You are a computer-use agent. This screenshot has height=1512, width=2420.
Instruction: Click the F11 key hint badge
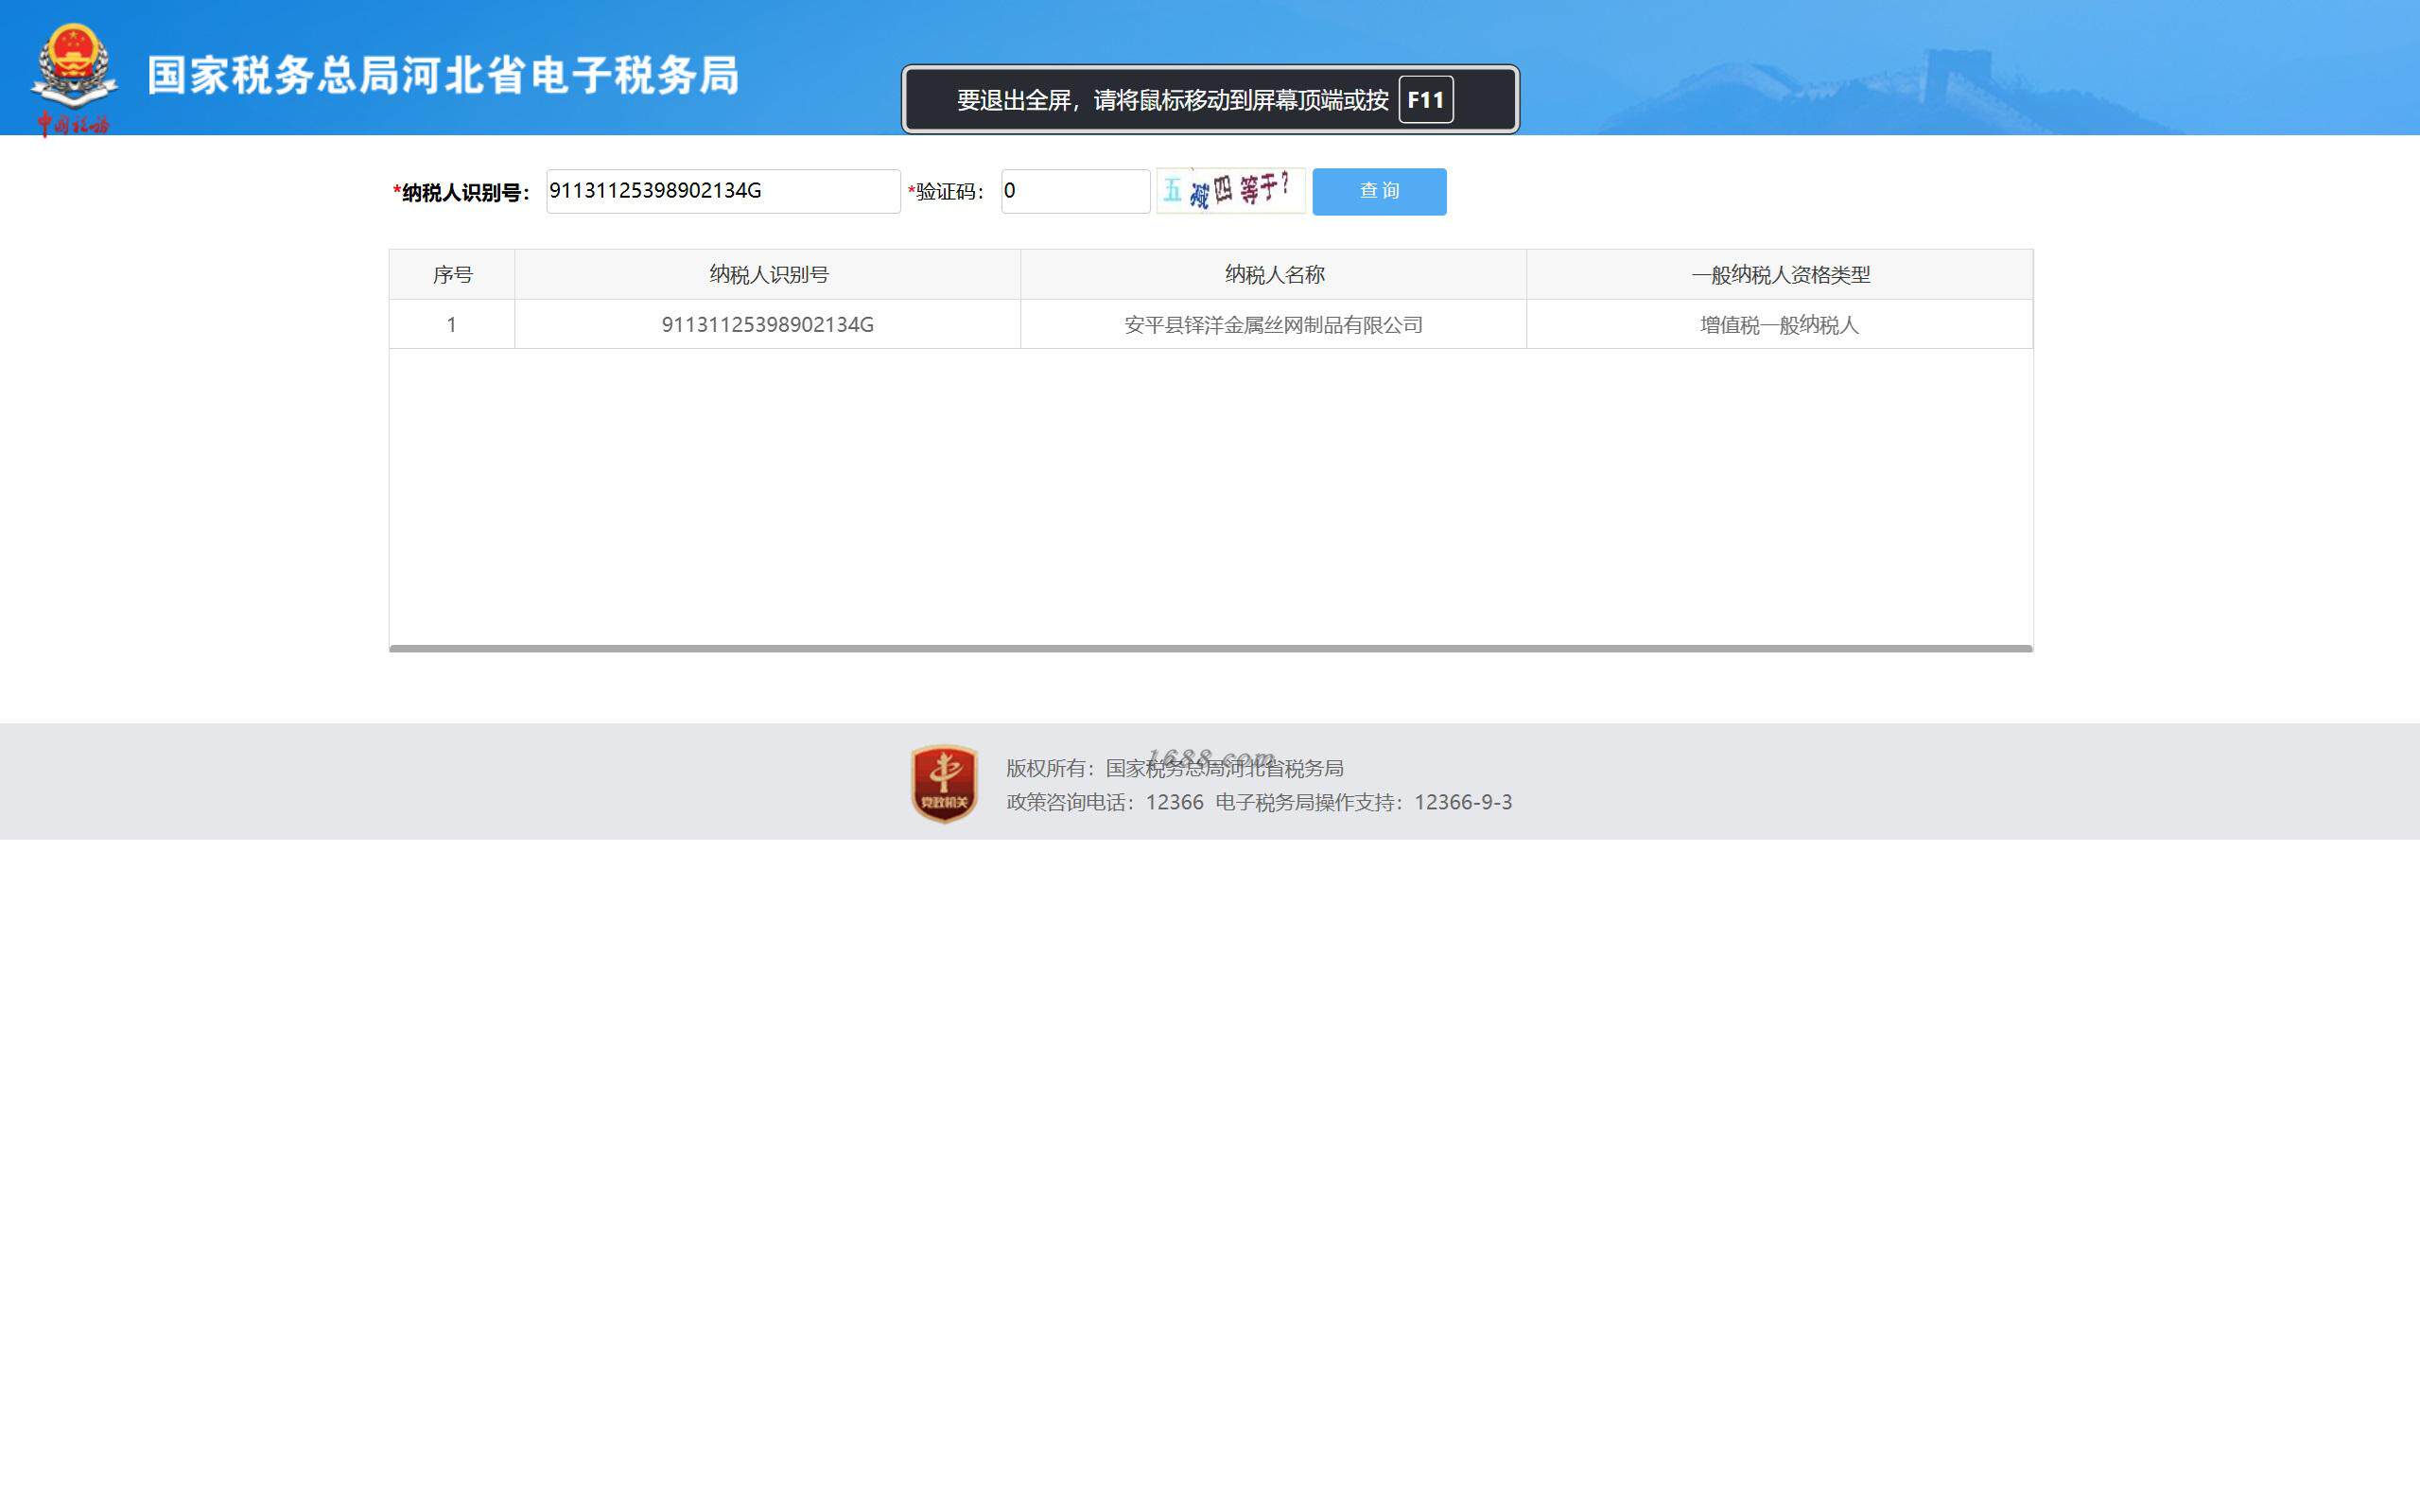[1425, 100]
